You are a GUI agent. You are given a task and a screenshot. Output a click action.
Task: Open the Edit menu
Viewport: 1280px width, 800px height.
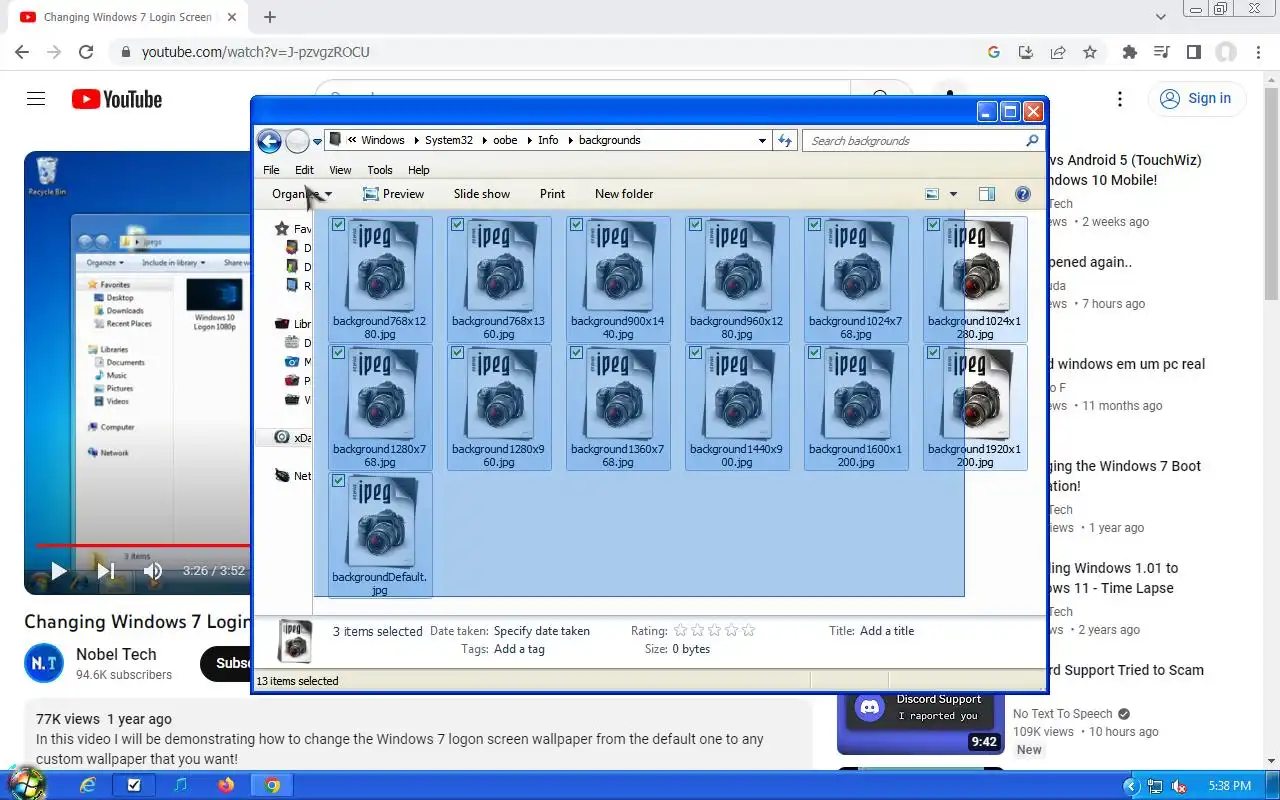[x=304, y=170]
